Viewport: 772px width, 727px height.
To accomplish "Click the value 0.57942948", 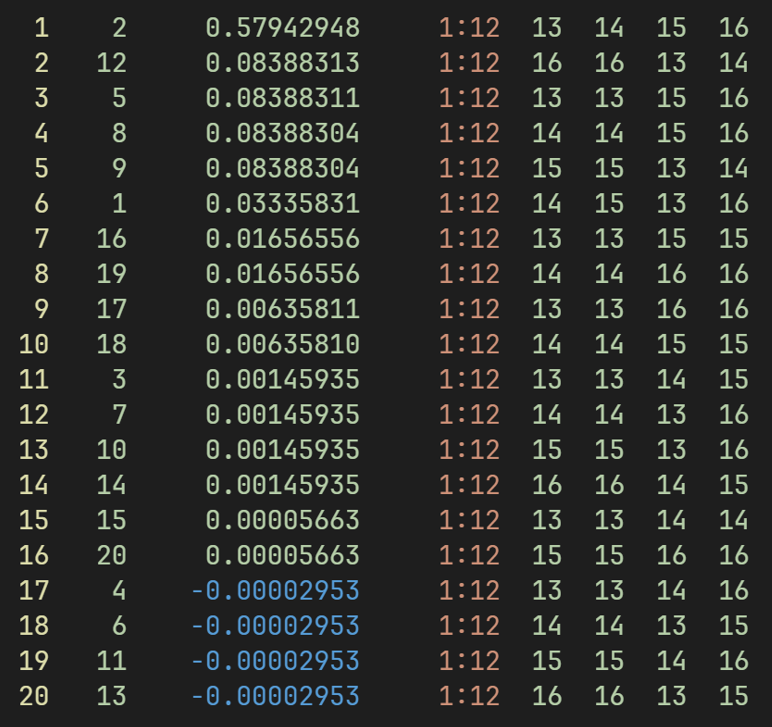I will pyautogui.click(x=282, y=28).
